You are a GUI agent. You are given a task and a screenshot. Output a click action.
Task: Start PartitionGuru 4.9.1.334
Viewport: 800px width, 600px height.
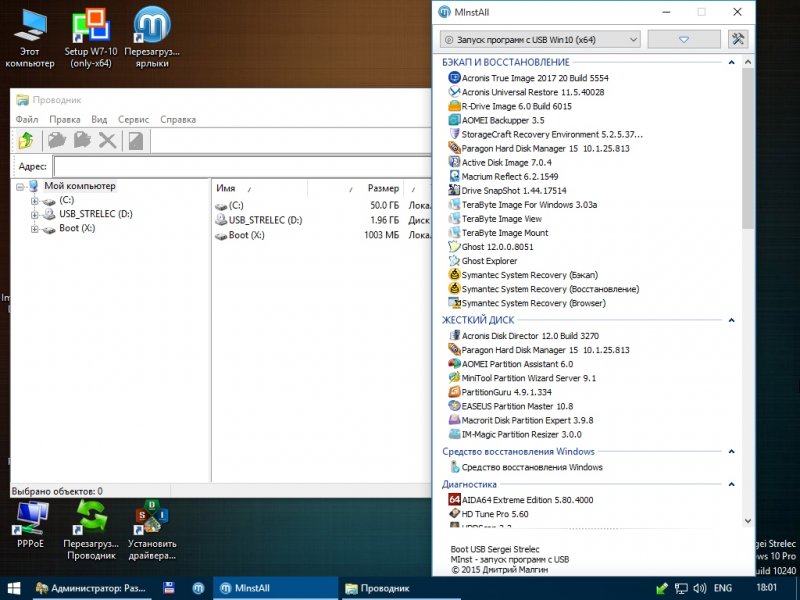499,392
